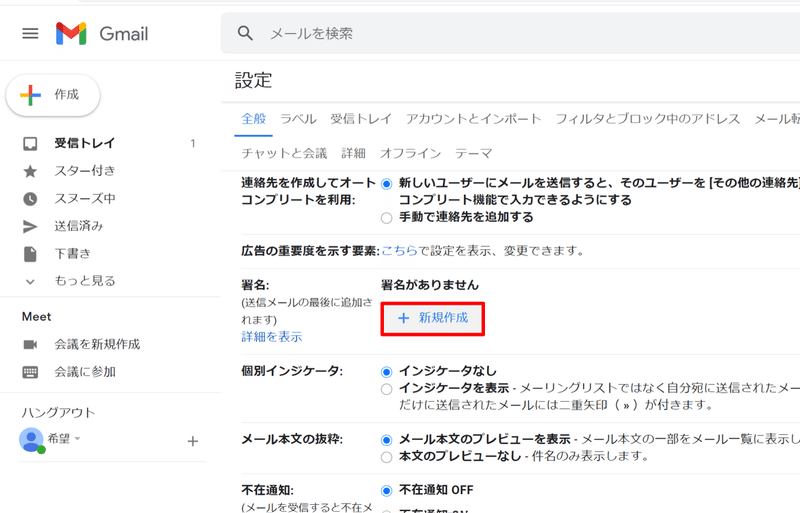Open the 下書き drafts folder
Screen dimensions: 800x513
tap(72, 254)
